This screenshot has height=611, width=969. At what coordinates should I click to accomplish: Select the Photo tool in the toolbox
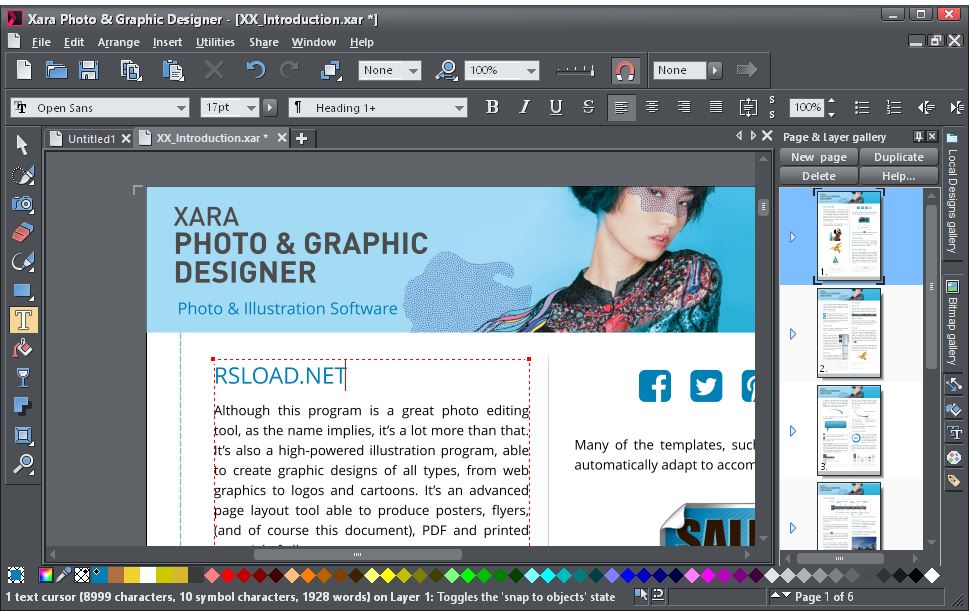22,204
